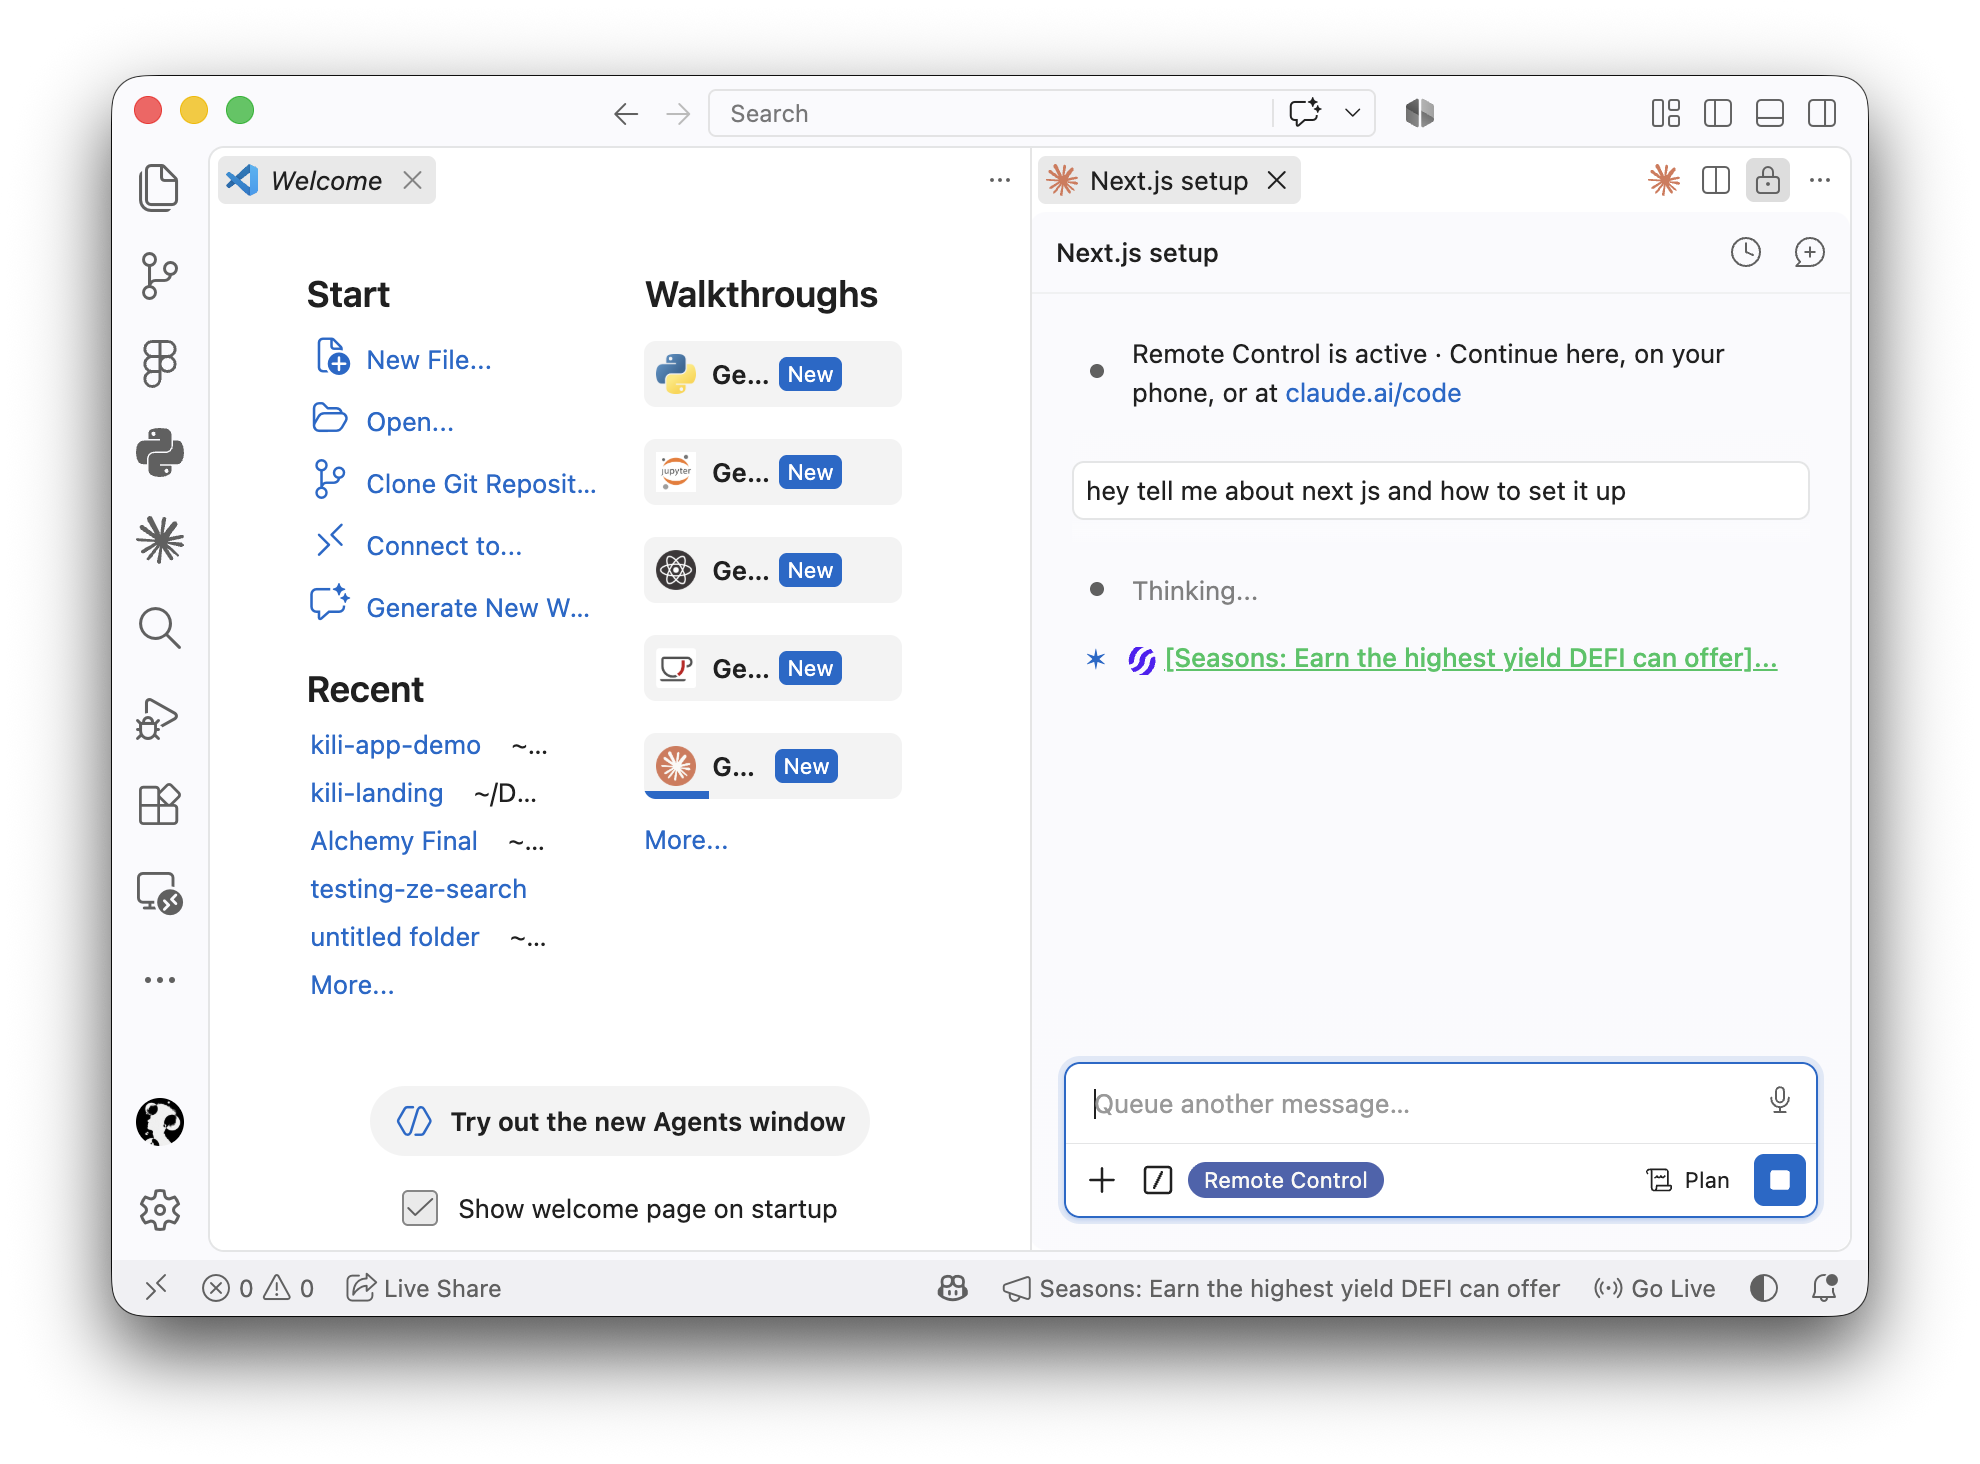Go back with the navigation arrow

(626, 114)
